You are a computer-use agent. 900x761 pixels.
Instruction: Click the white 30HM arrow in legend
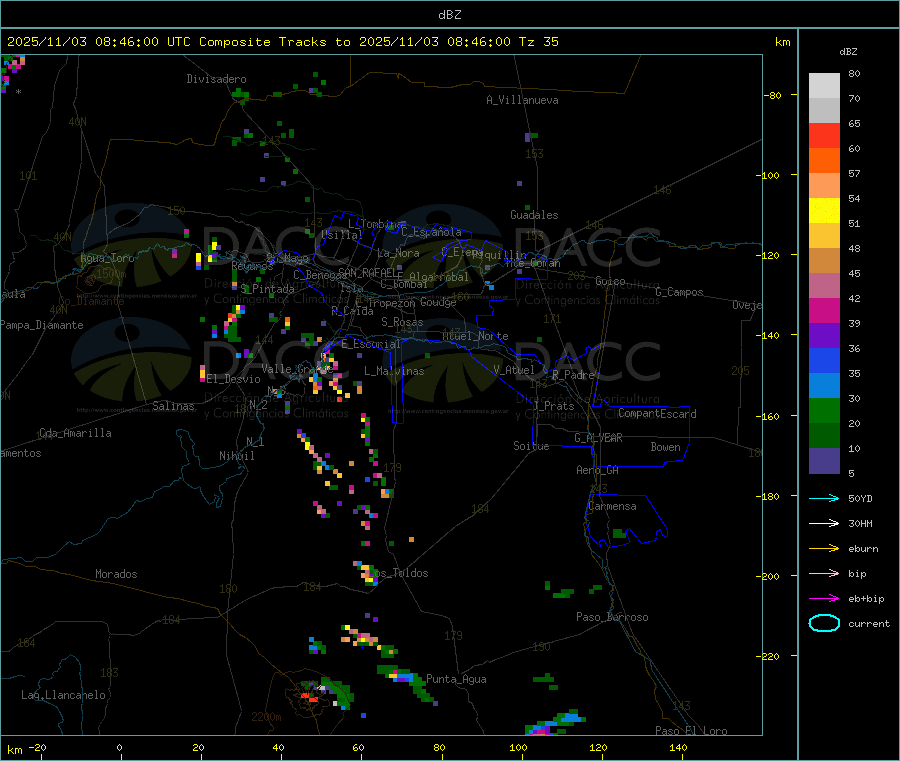824,523
